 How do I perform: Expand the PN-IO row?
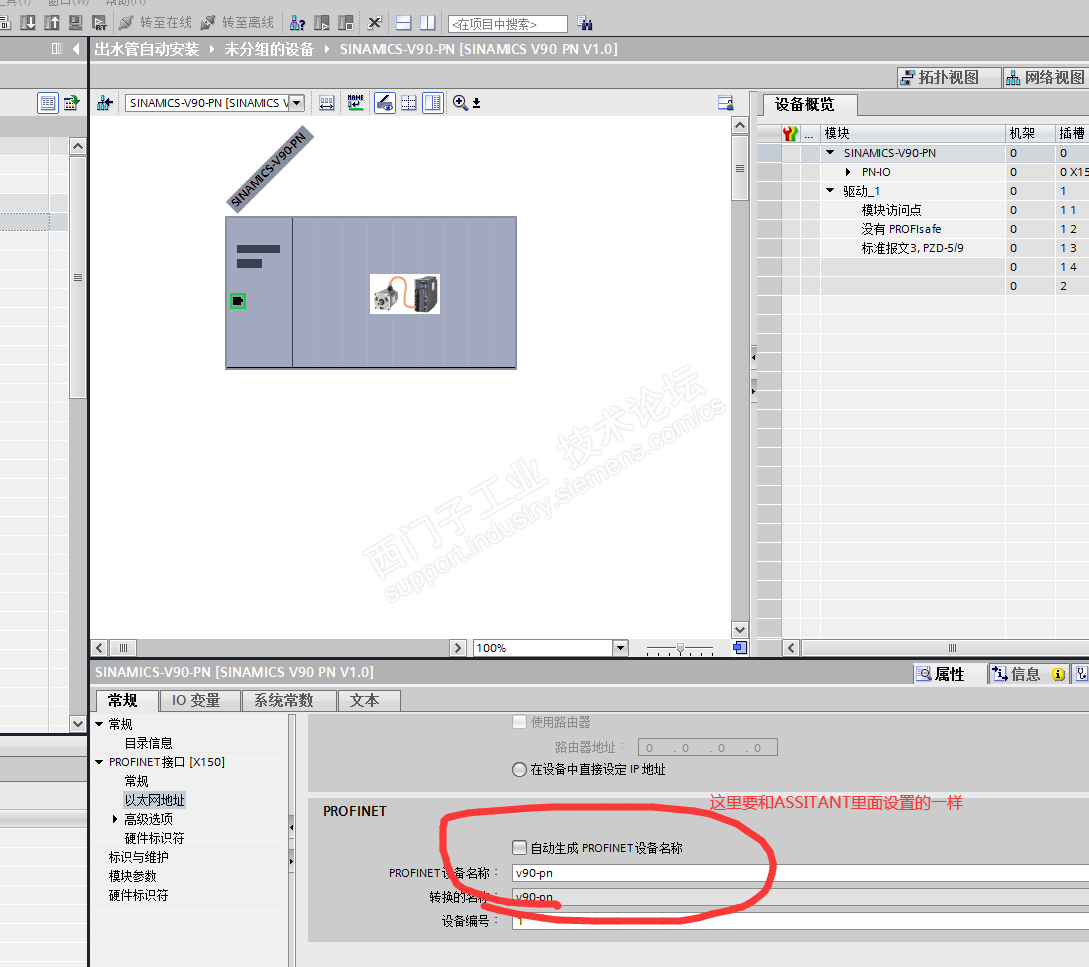(848, 172)
